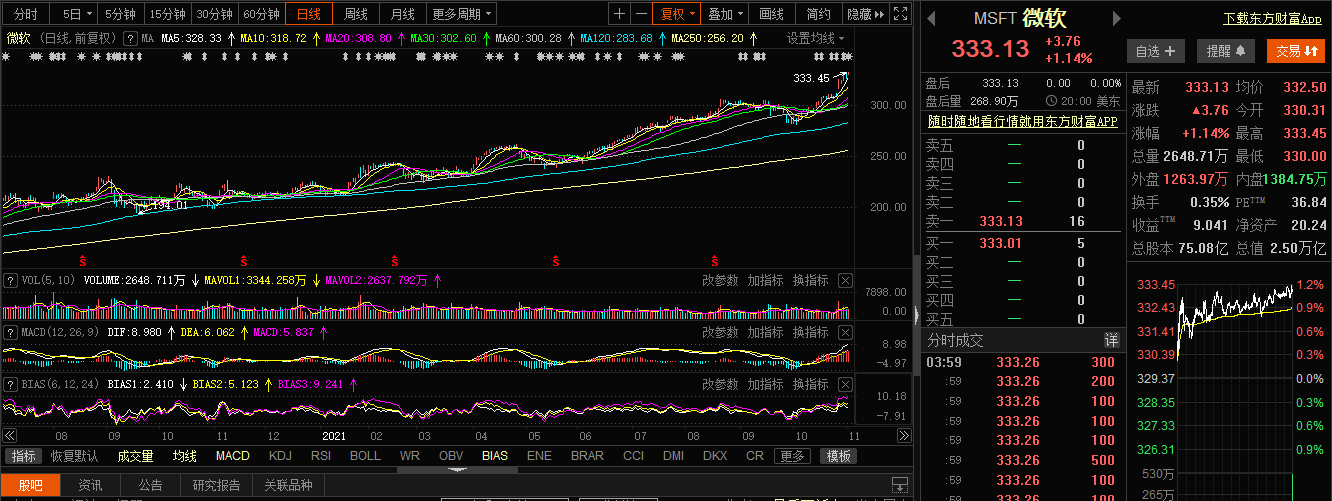1332x501 pixels.
Task: Toggle the KDJ indicator
Action: (281, 456)
